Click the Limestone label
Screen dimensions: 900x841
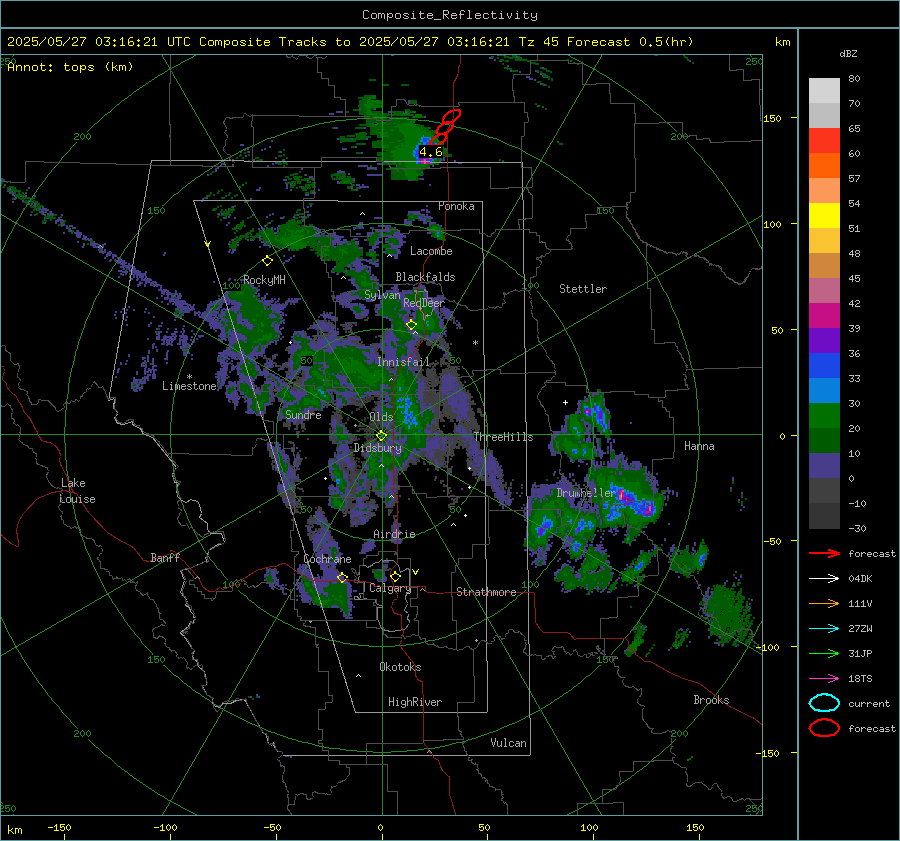pyautogui.click(x=189, y=386)
